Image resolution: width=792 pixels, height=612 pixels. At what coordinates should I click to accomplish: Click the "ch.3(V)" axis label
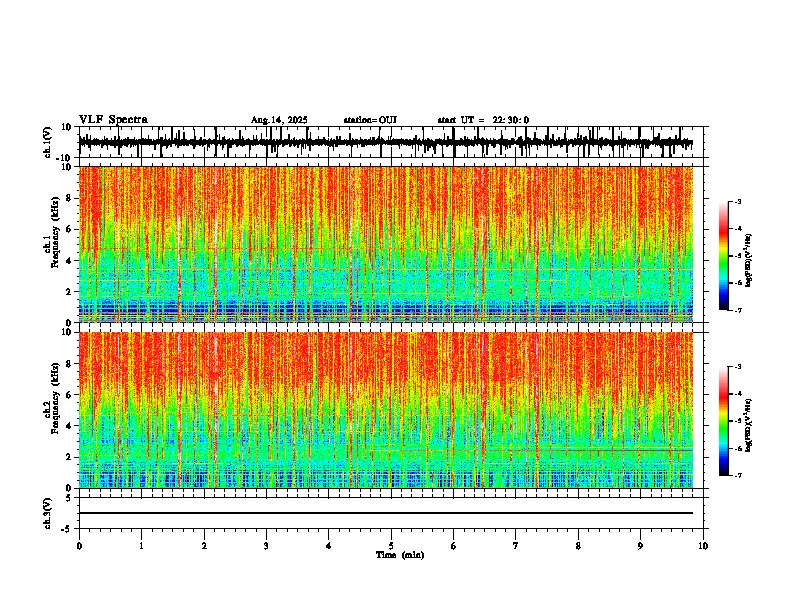pos(48,513)
